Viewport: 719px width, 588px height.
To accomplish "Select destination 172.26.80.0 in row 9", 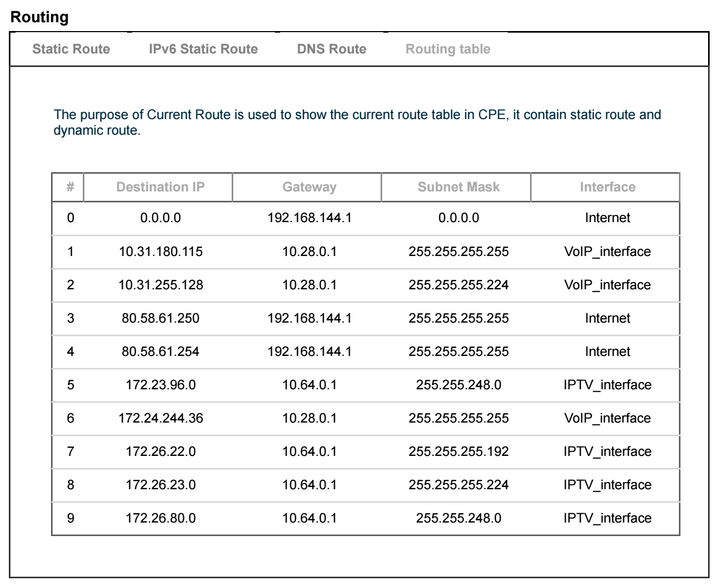I will 160,518.
